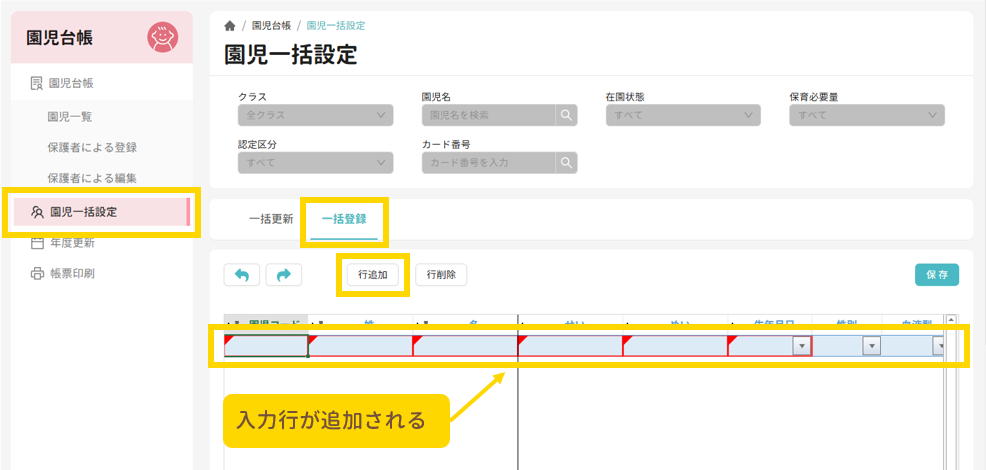Click the home icon in breadcrumb
This screenshot has height=470, width=986.
pos(231,25)
